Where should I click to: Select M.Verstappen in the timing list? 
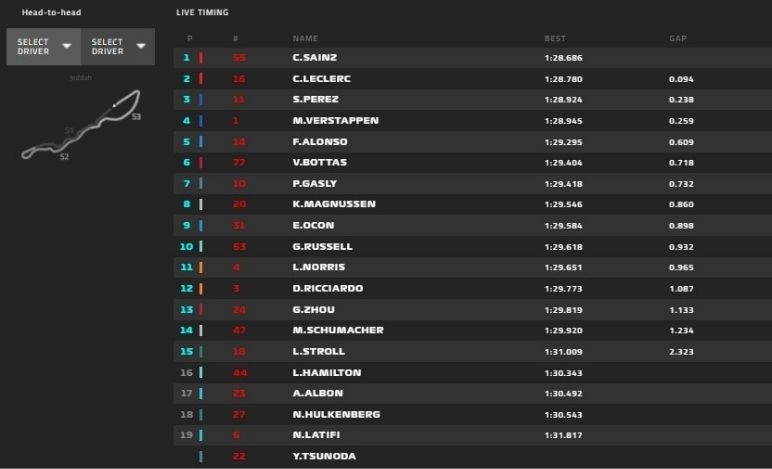(335, 121)
